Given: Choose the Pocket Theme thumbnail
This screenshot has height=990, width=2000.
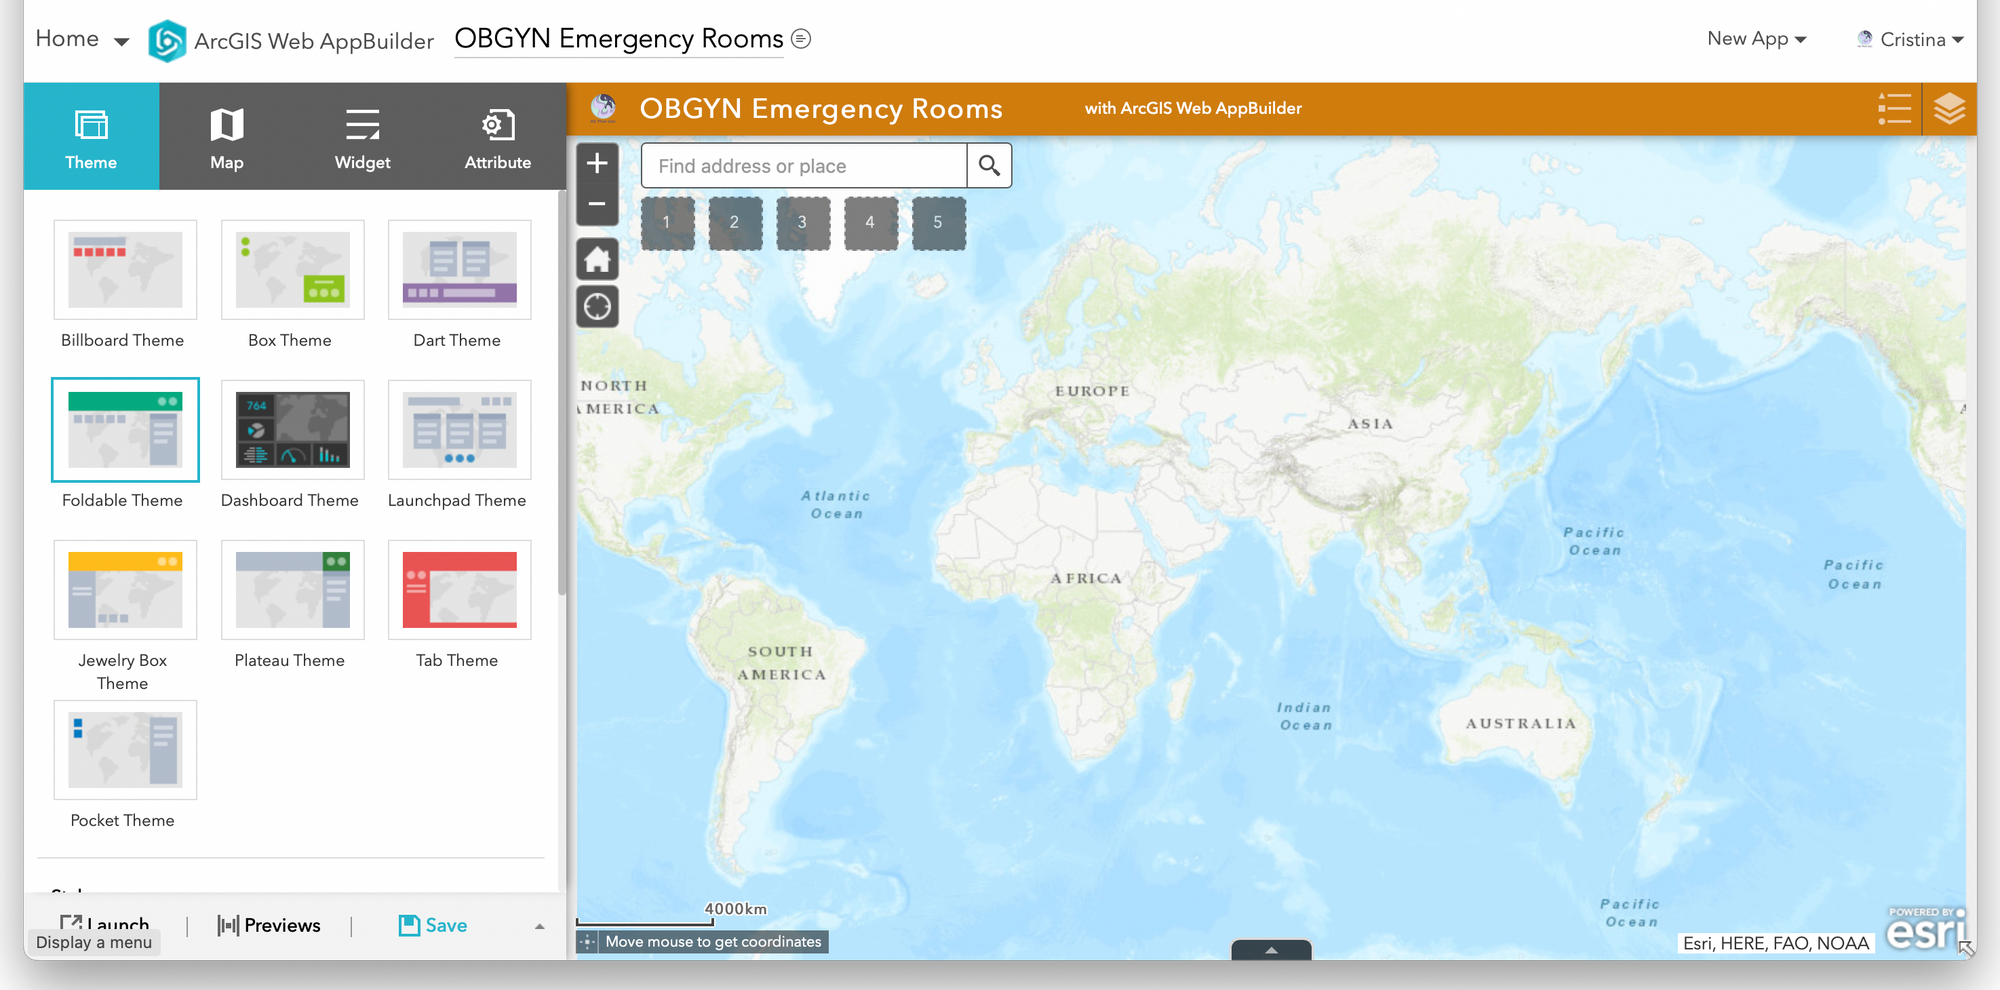Looking at the screenshot, I should point(125,750).
